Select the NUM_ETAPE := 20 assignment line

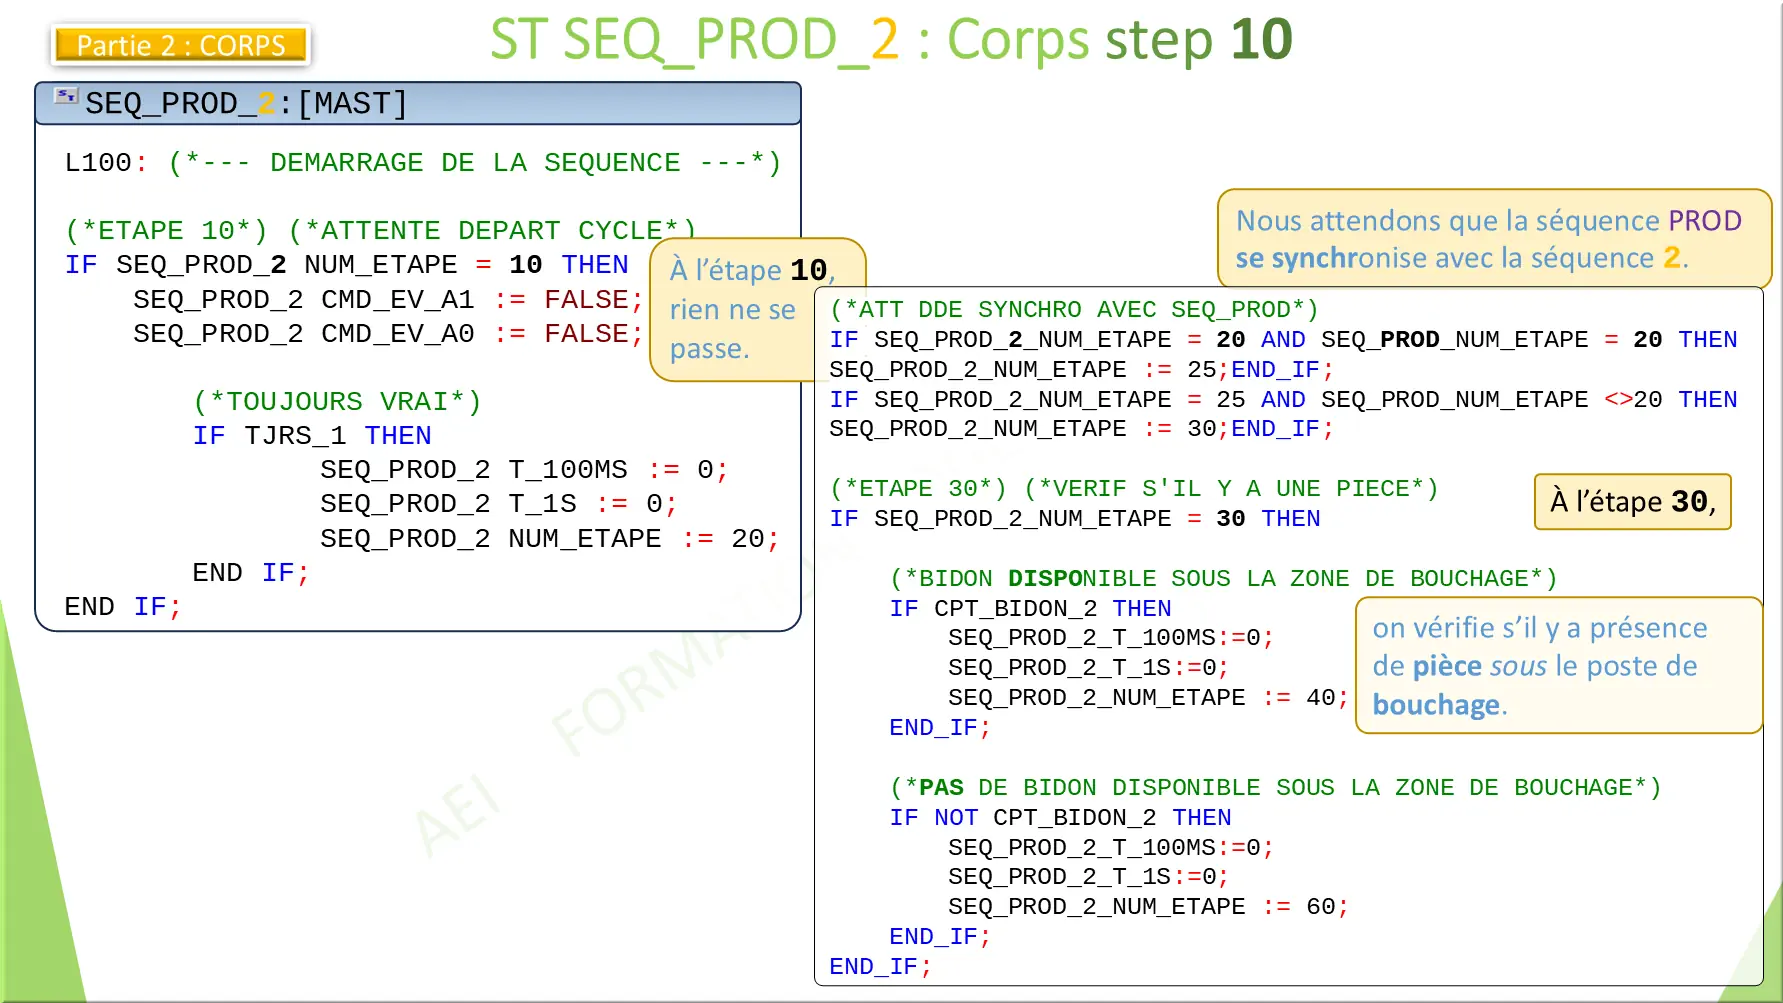[x=548, y=538]
